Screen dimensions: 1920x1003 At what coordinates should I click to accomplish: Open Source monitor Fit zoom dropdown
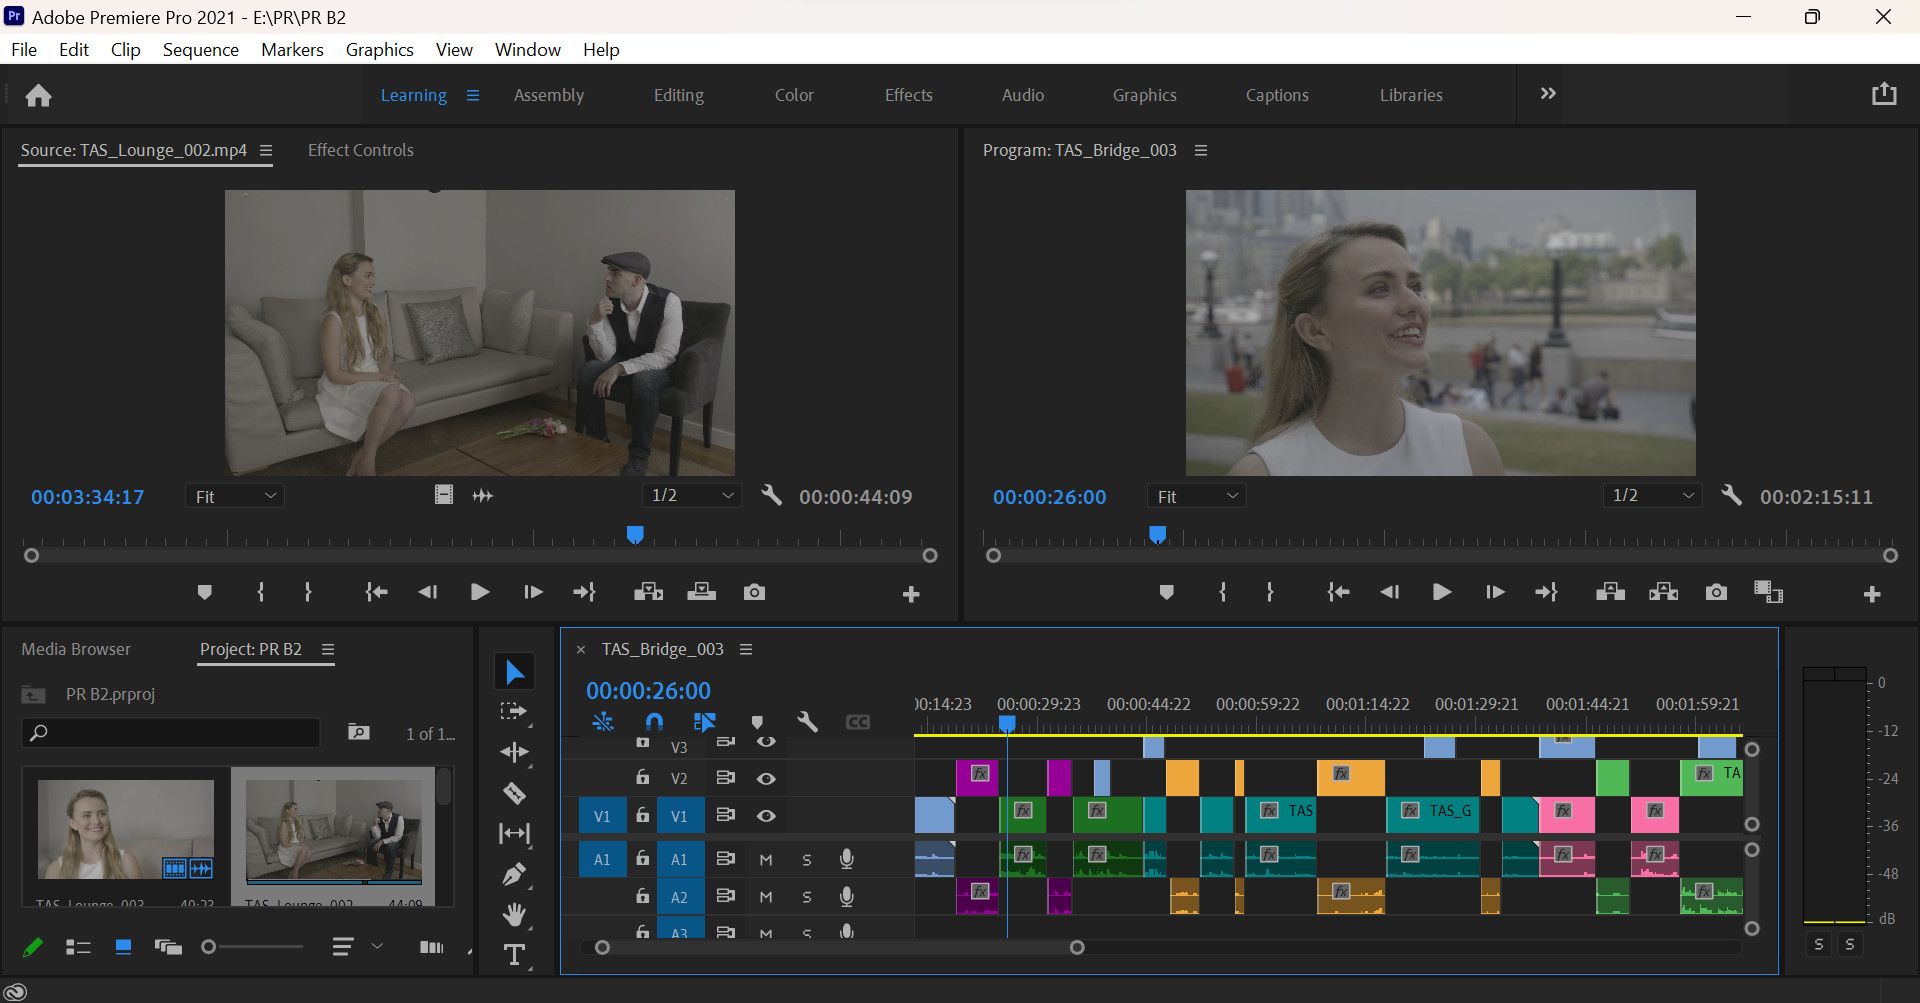coord(235,496)
